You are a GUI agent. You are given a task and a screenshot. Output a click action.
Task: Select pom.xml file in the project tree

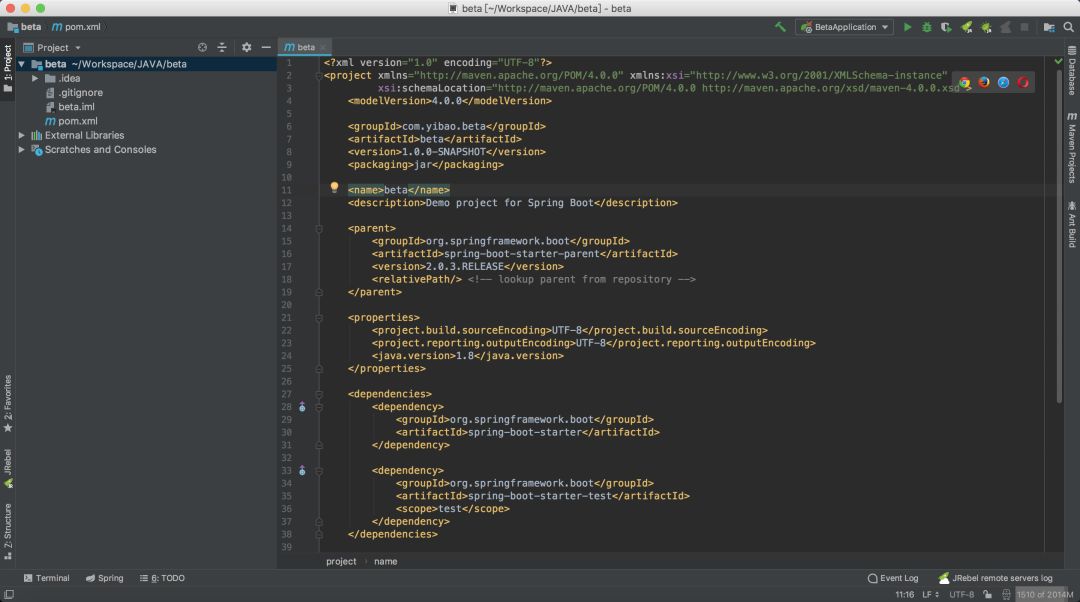[x=77, y=121]
